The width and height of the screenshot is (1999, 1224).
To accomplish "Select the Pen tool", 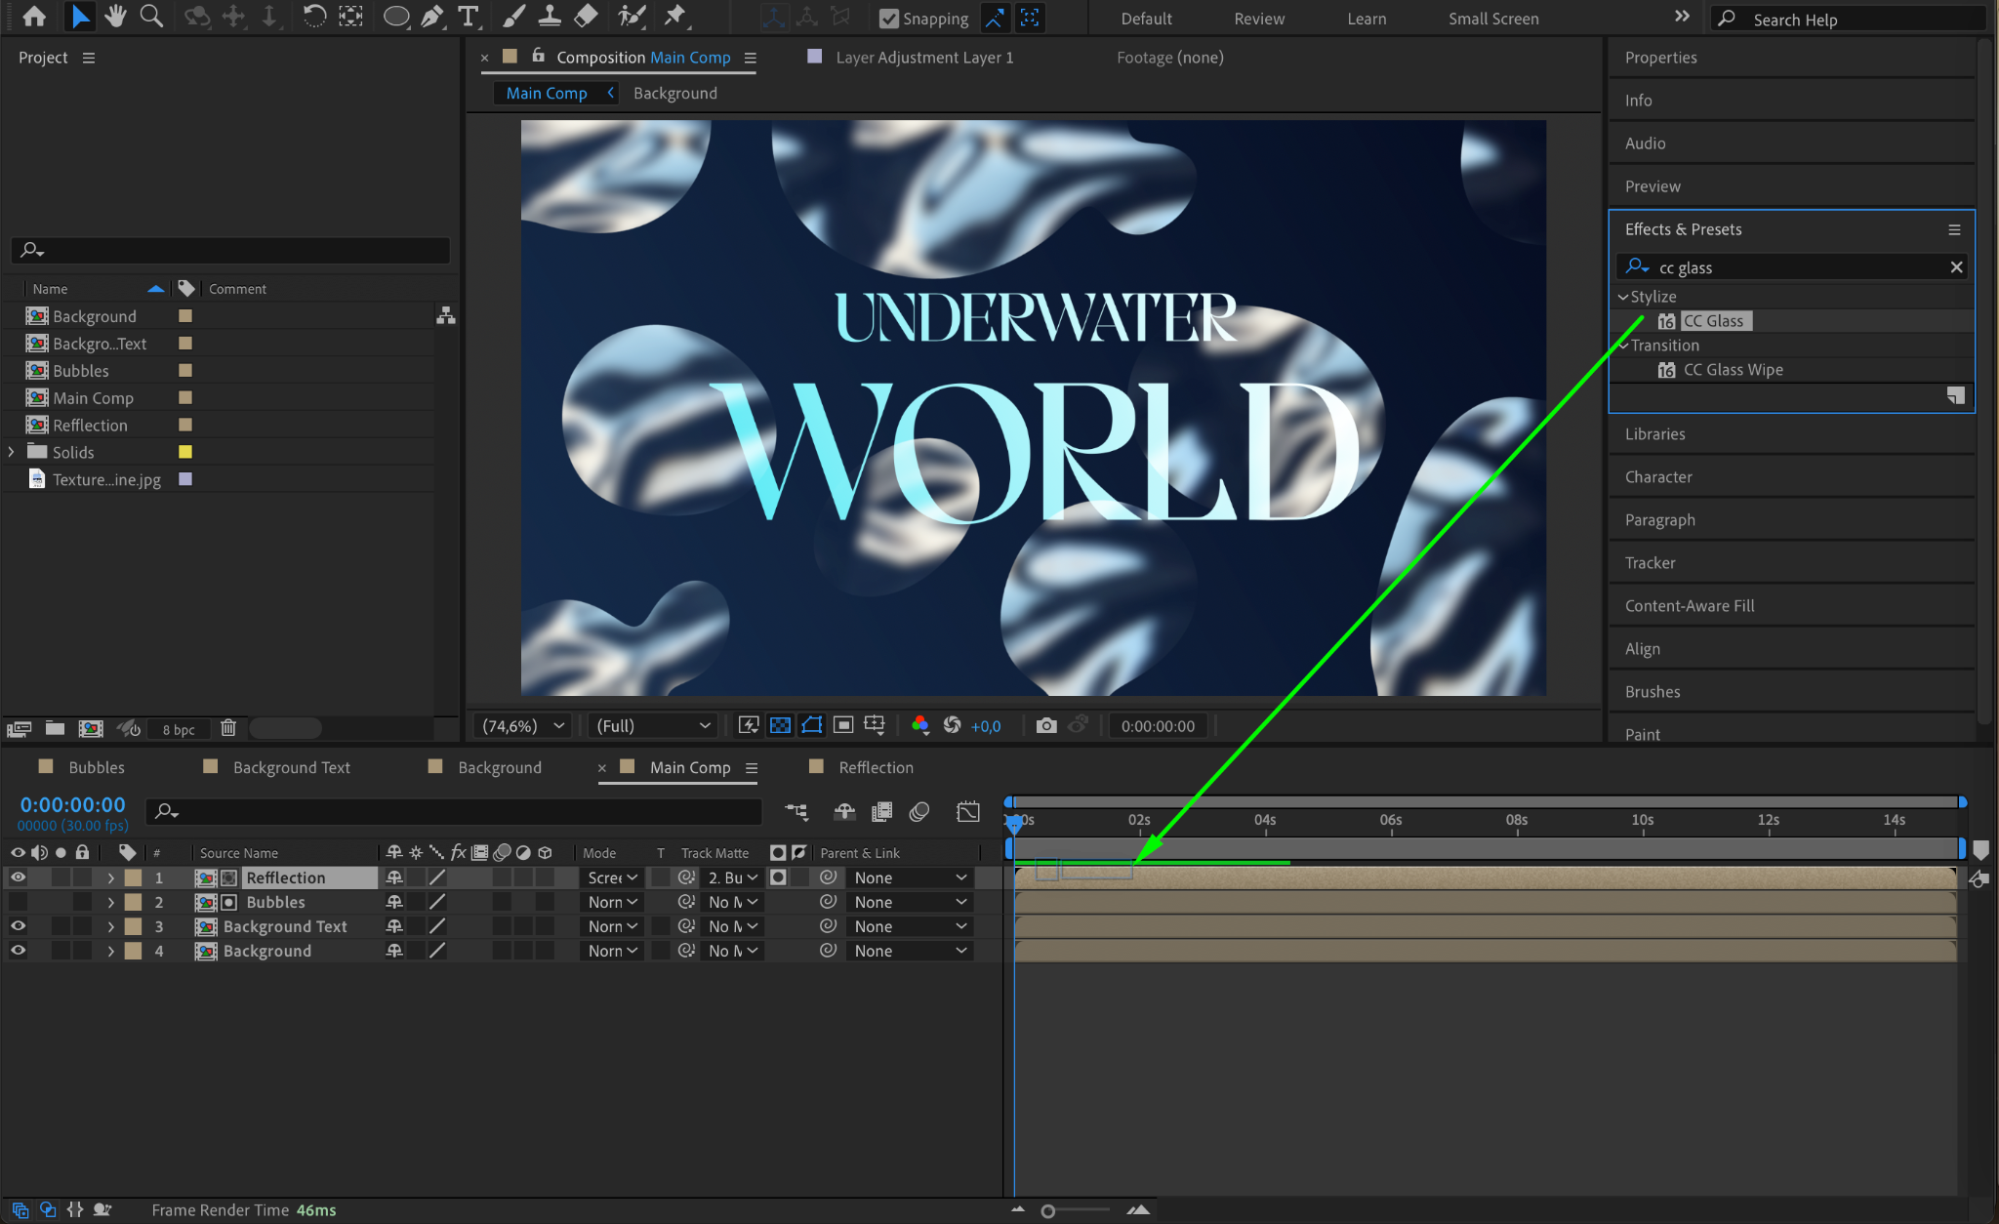I will pyautogui.click(x=432, y=16).
